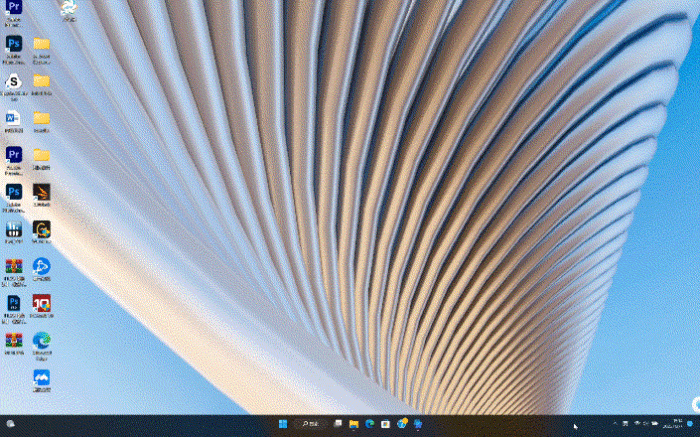Open the Microsoft Edge desktop shortcut

click(41, 340)
